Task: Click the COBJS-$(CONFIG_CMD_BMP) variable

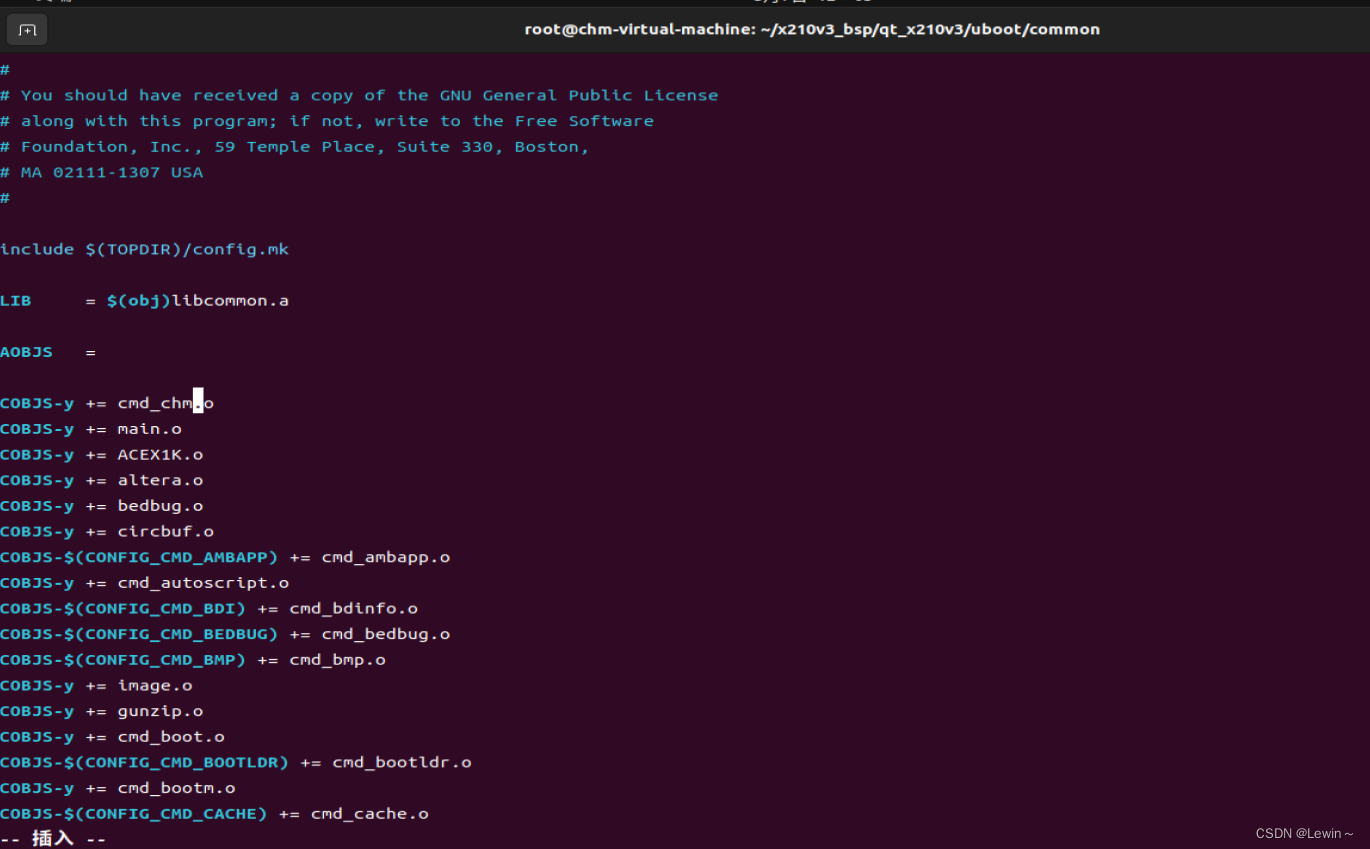Action: [123, 660]
